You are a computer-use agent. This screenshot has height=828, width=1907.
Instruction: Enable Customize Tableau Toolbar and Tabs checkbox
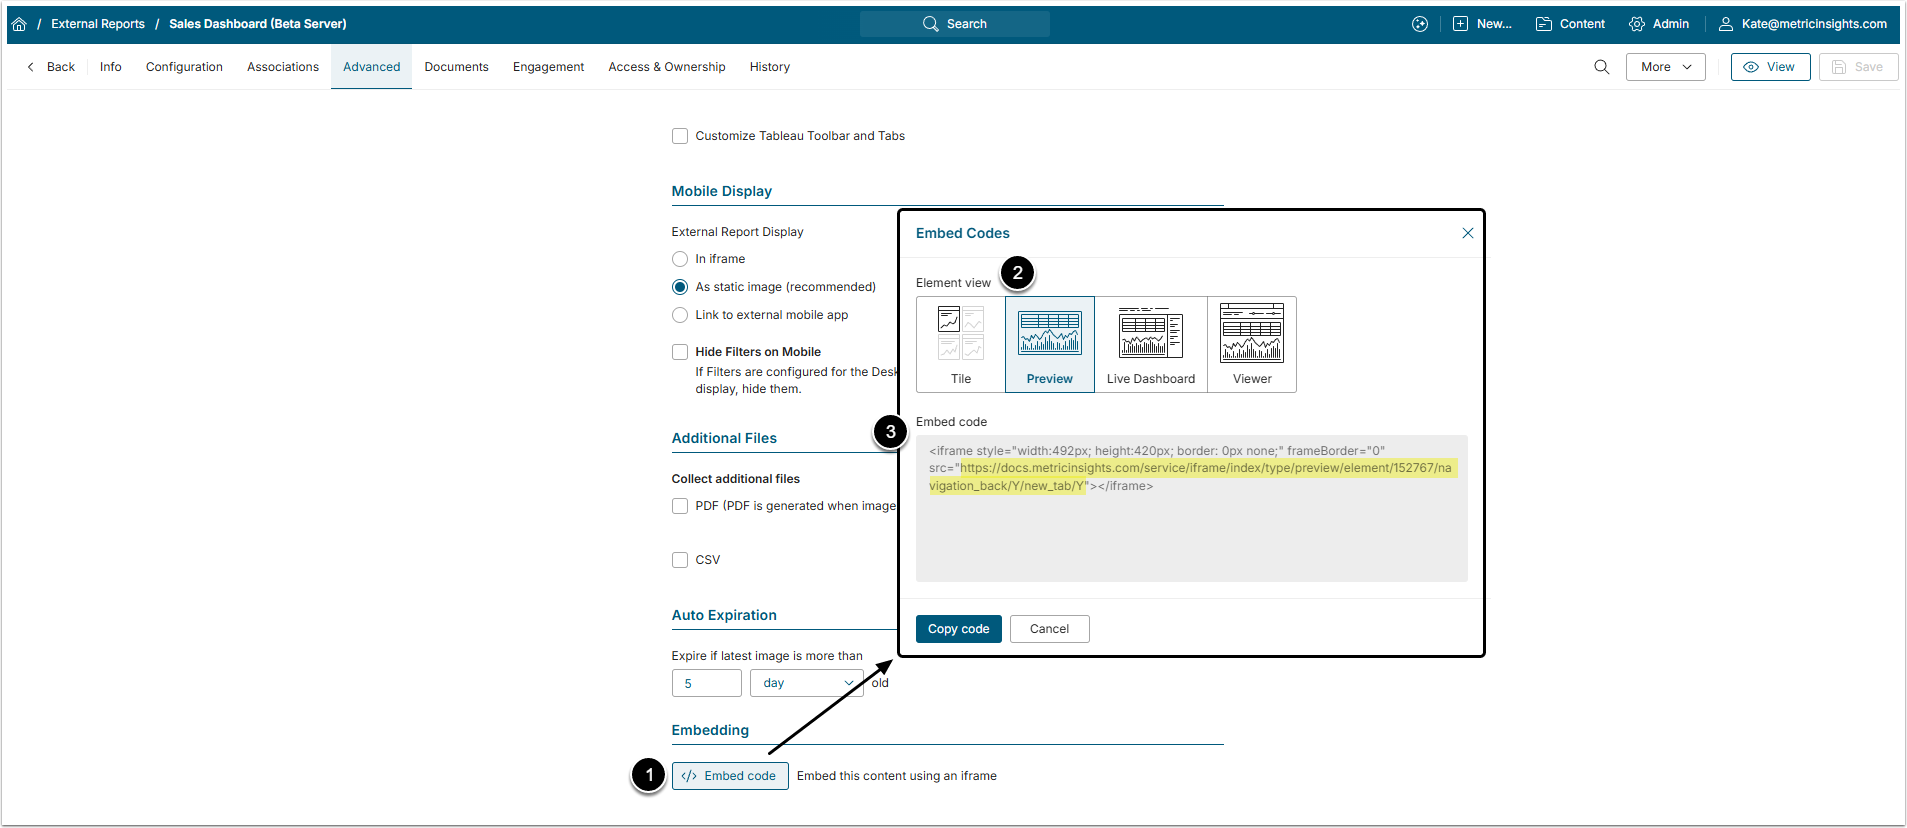point(680,136)
